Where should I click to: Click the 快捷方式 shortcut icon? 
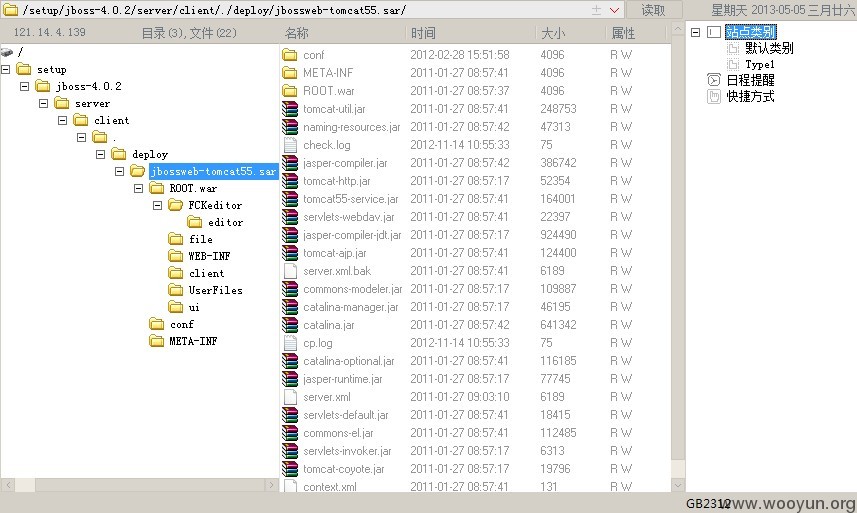tap(714, 97)
